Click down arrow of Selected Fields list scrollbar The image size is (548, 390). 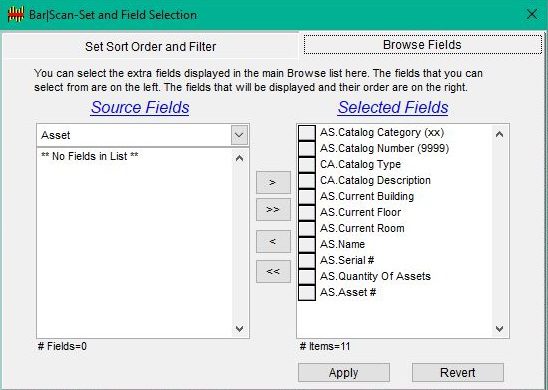tap(499, 328)
